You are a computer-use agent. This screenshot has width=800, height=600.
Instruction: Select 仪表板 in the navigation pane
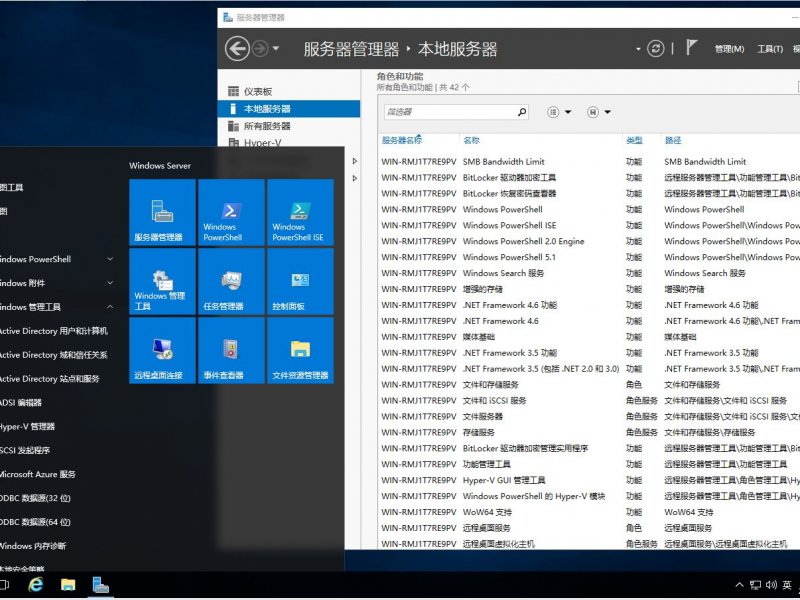point(289,91)
